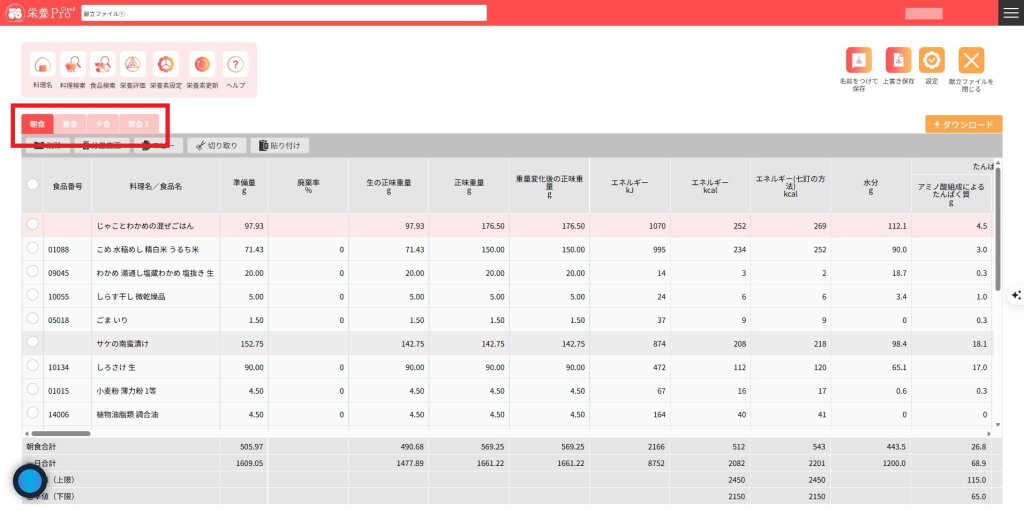Viewport: 1024px width, 511px height.
Task: Check the しろさけ 生 row checkbox
Action: click(33, 367)
